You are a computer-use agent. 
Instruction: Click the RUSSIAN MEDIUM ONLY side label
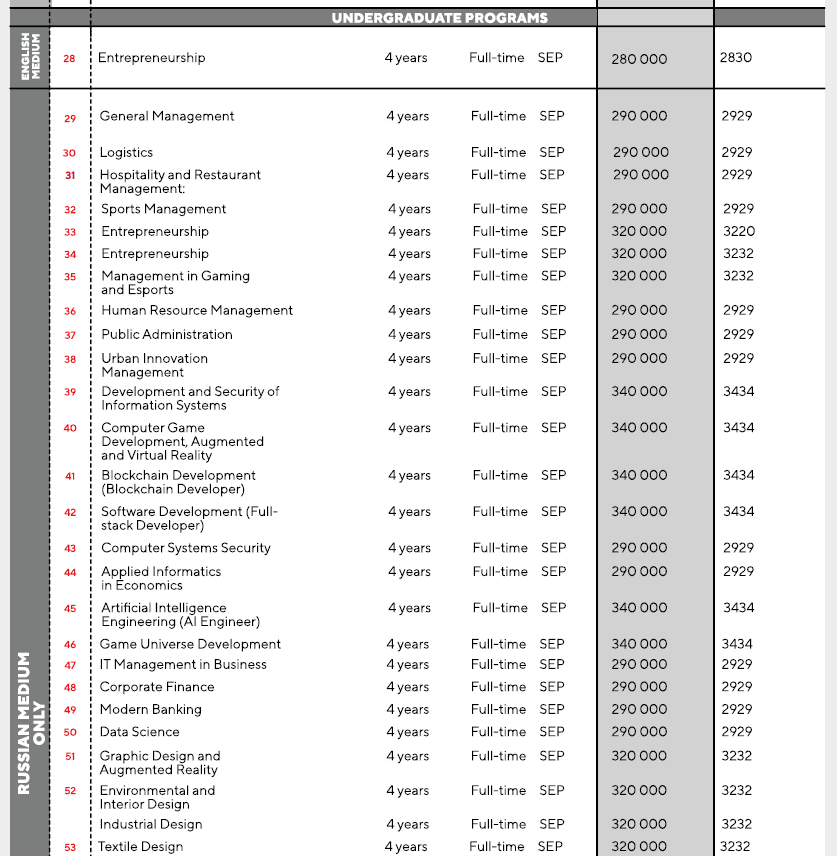point(31,723)
